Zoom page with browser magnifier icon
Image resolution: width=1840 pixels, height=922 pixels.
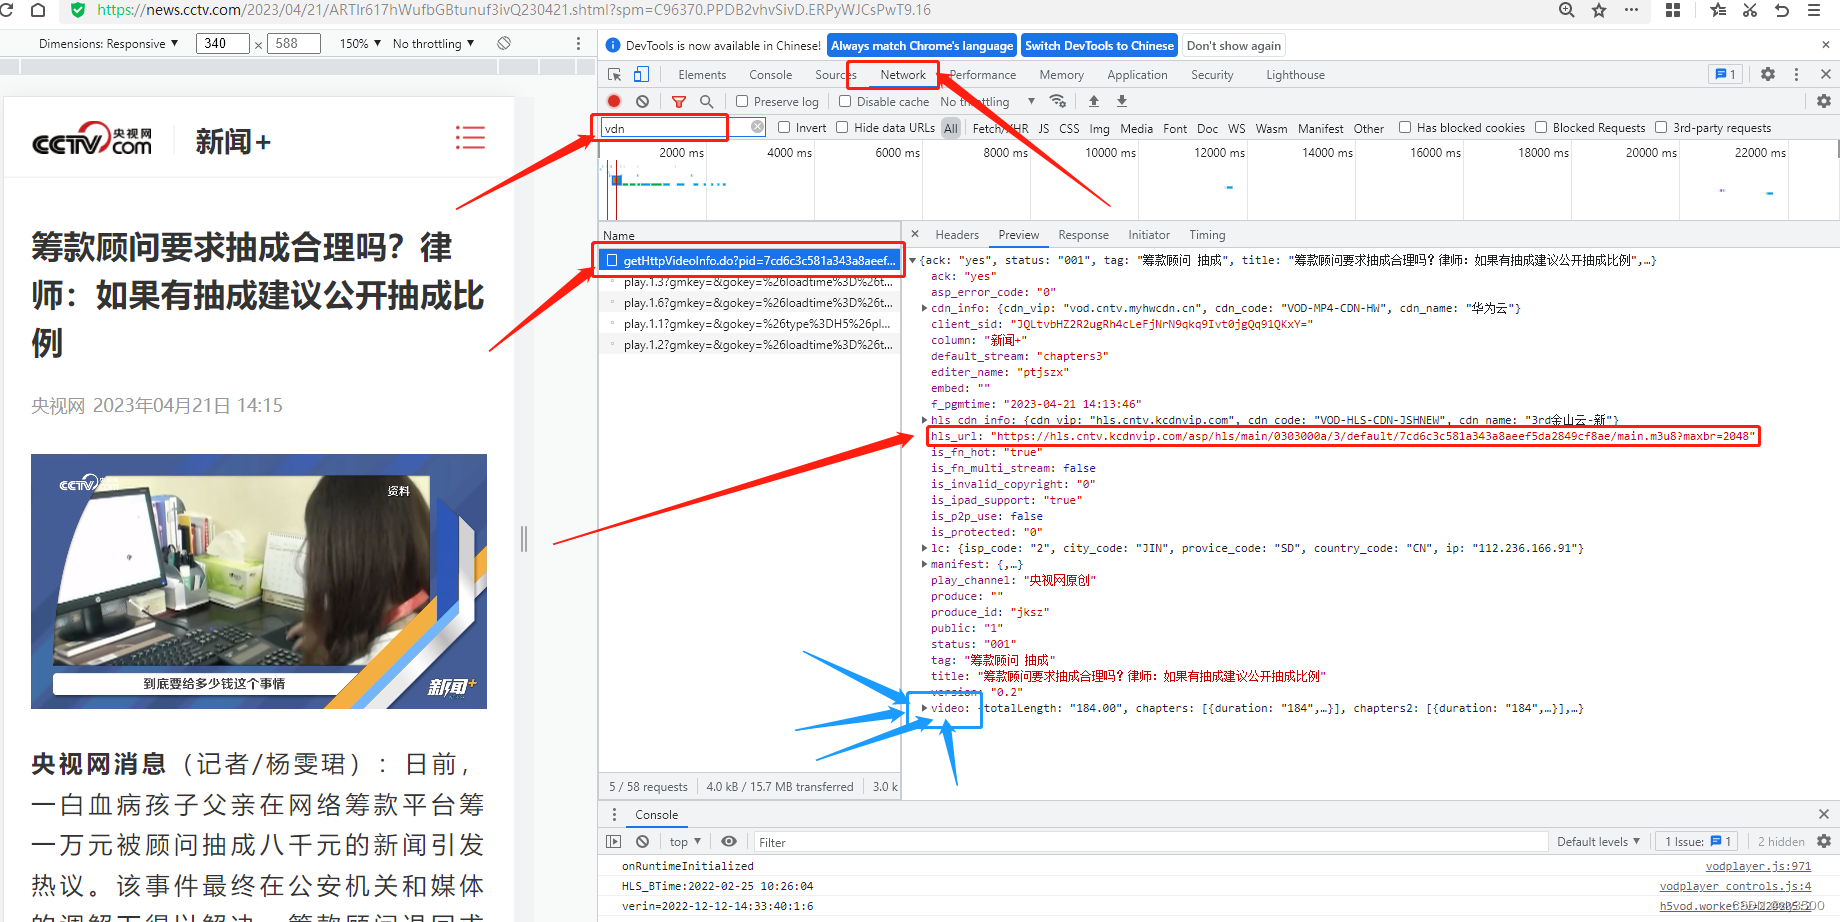click(1567, 10)
